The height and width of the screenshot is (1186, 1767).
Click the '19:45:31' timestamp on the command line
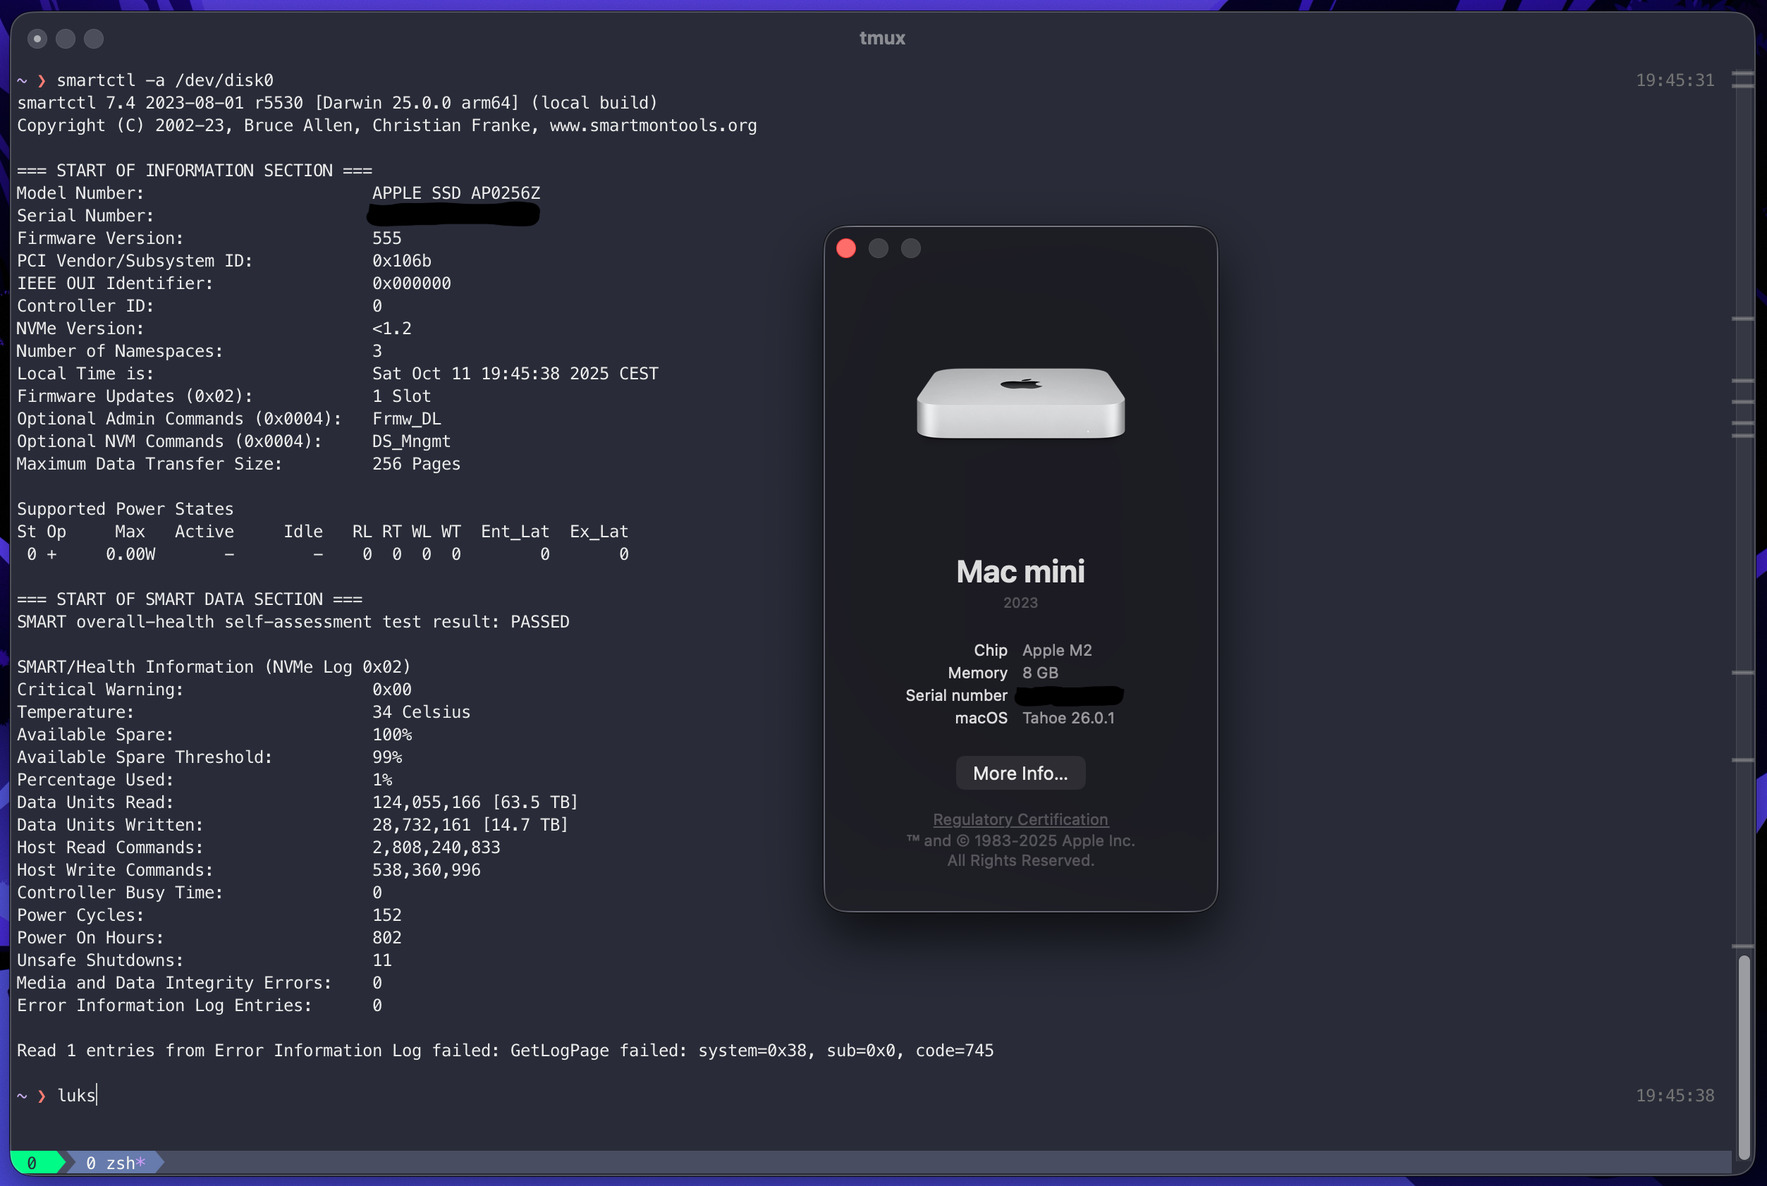1675,81
